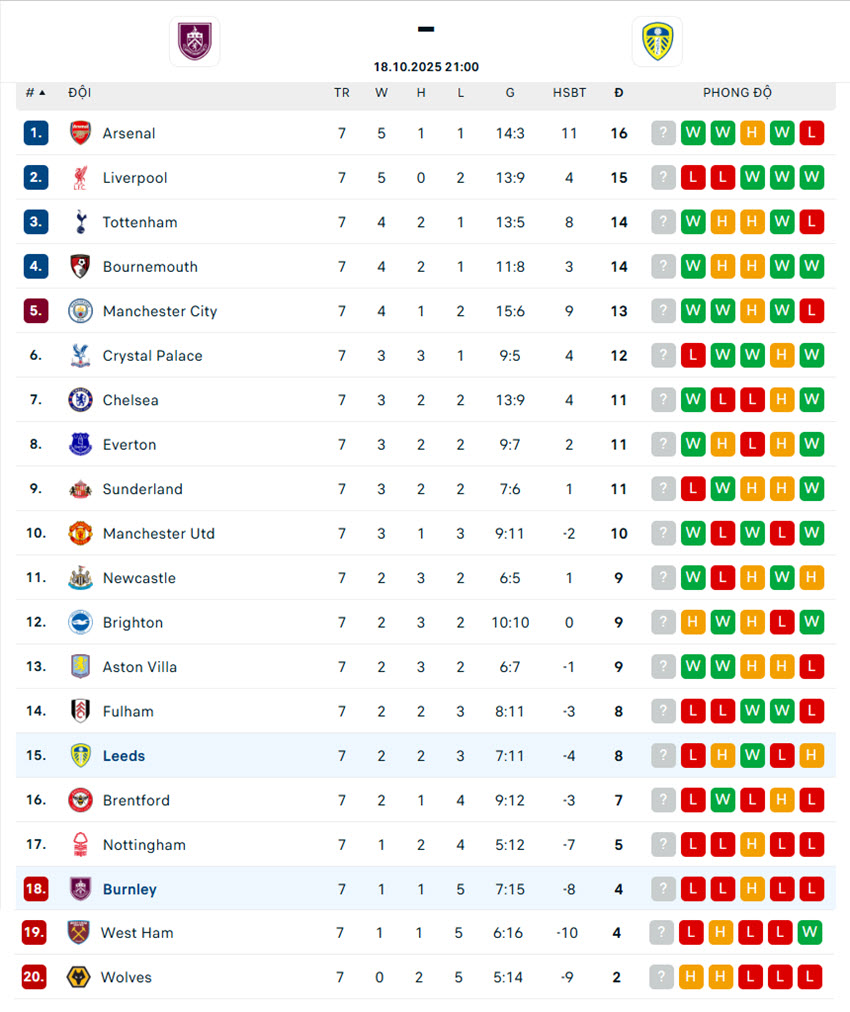Screen dimensions: 850x1012
Task: Open the Burnley team link
Action: pos(130,889)
